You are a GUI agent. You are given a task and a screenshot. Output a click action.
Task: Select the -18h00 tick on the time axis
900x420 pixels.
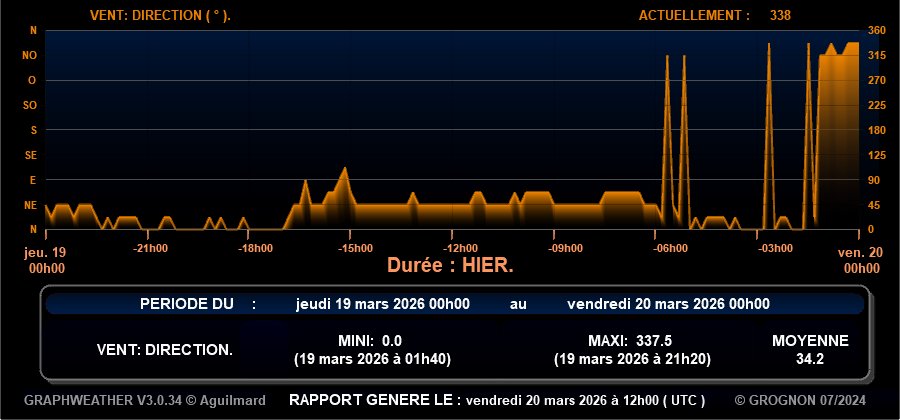click(x=255, y=249)
